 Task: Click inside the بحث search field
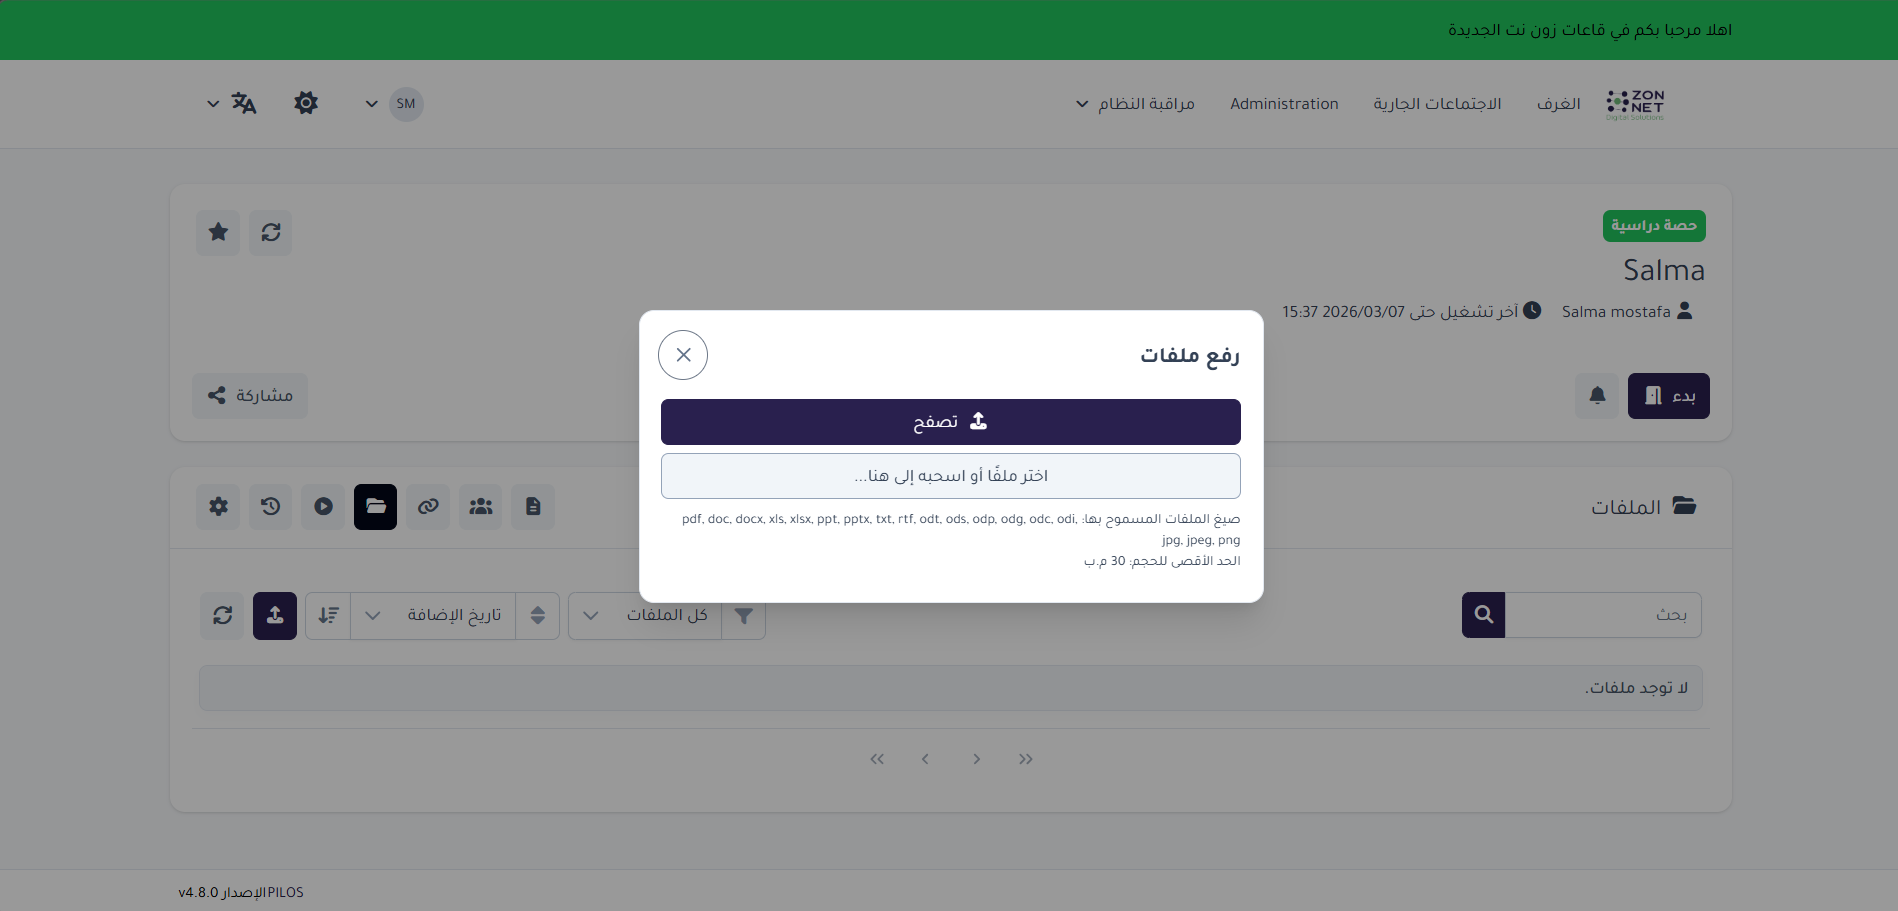[x=1600, y=615]
